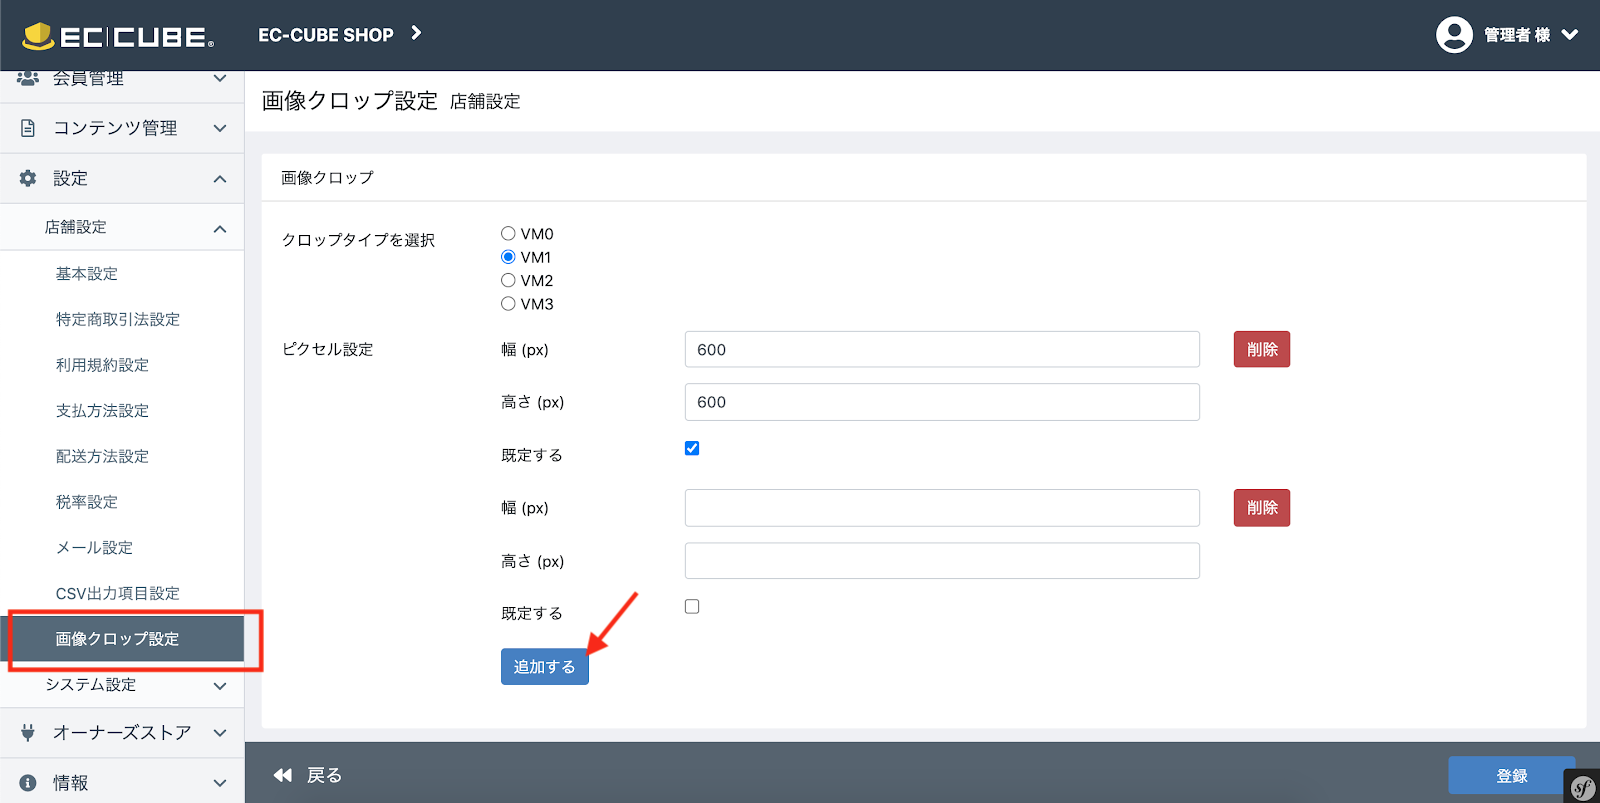Select the VM0 crop type

coord(508,233)
